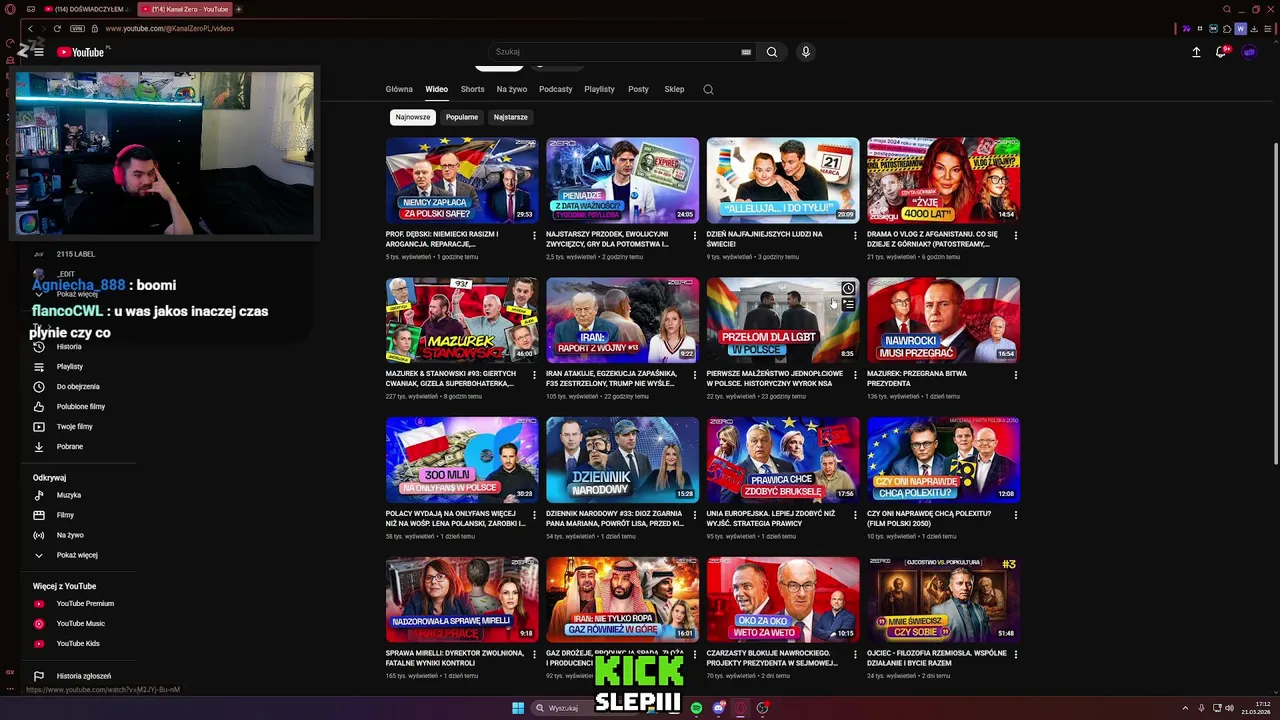1280x720 pixels.
Task: Start voice search with the microphone icon
Action: (x=805, y=52)
